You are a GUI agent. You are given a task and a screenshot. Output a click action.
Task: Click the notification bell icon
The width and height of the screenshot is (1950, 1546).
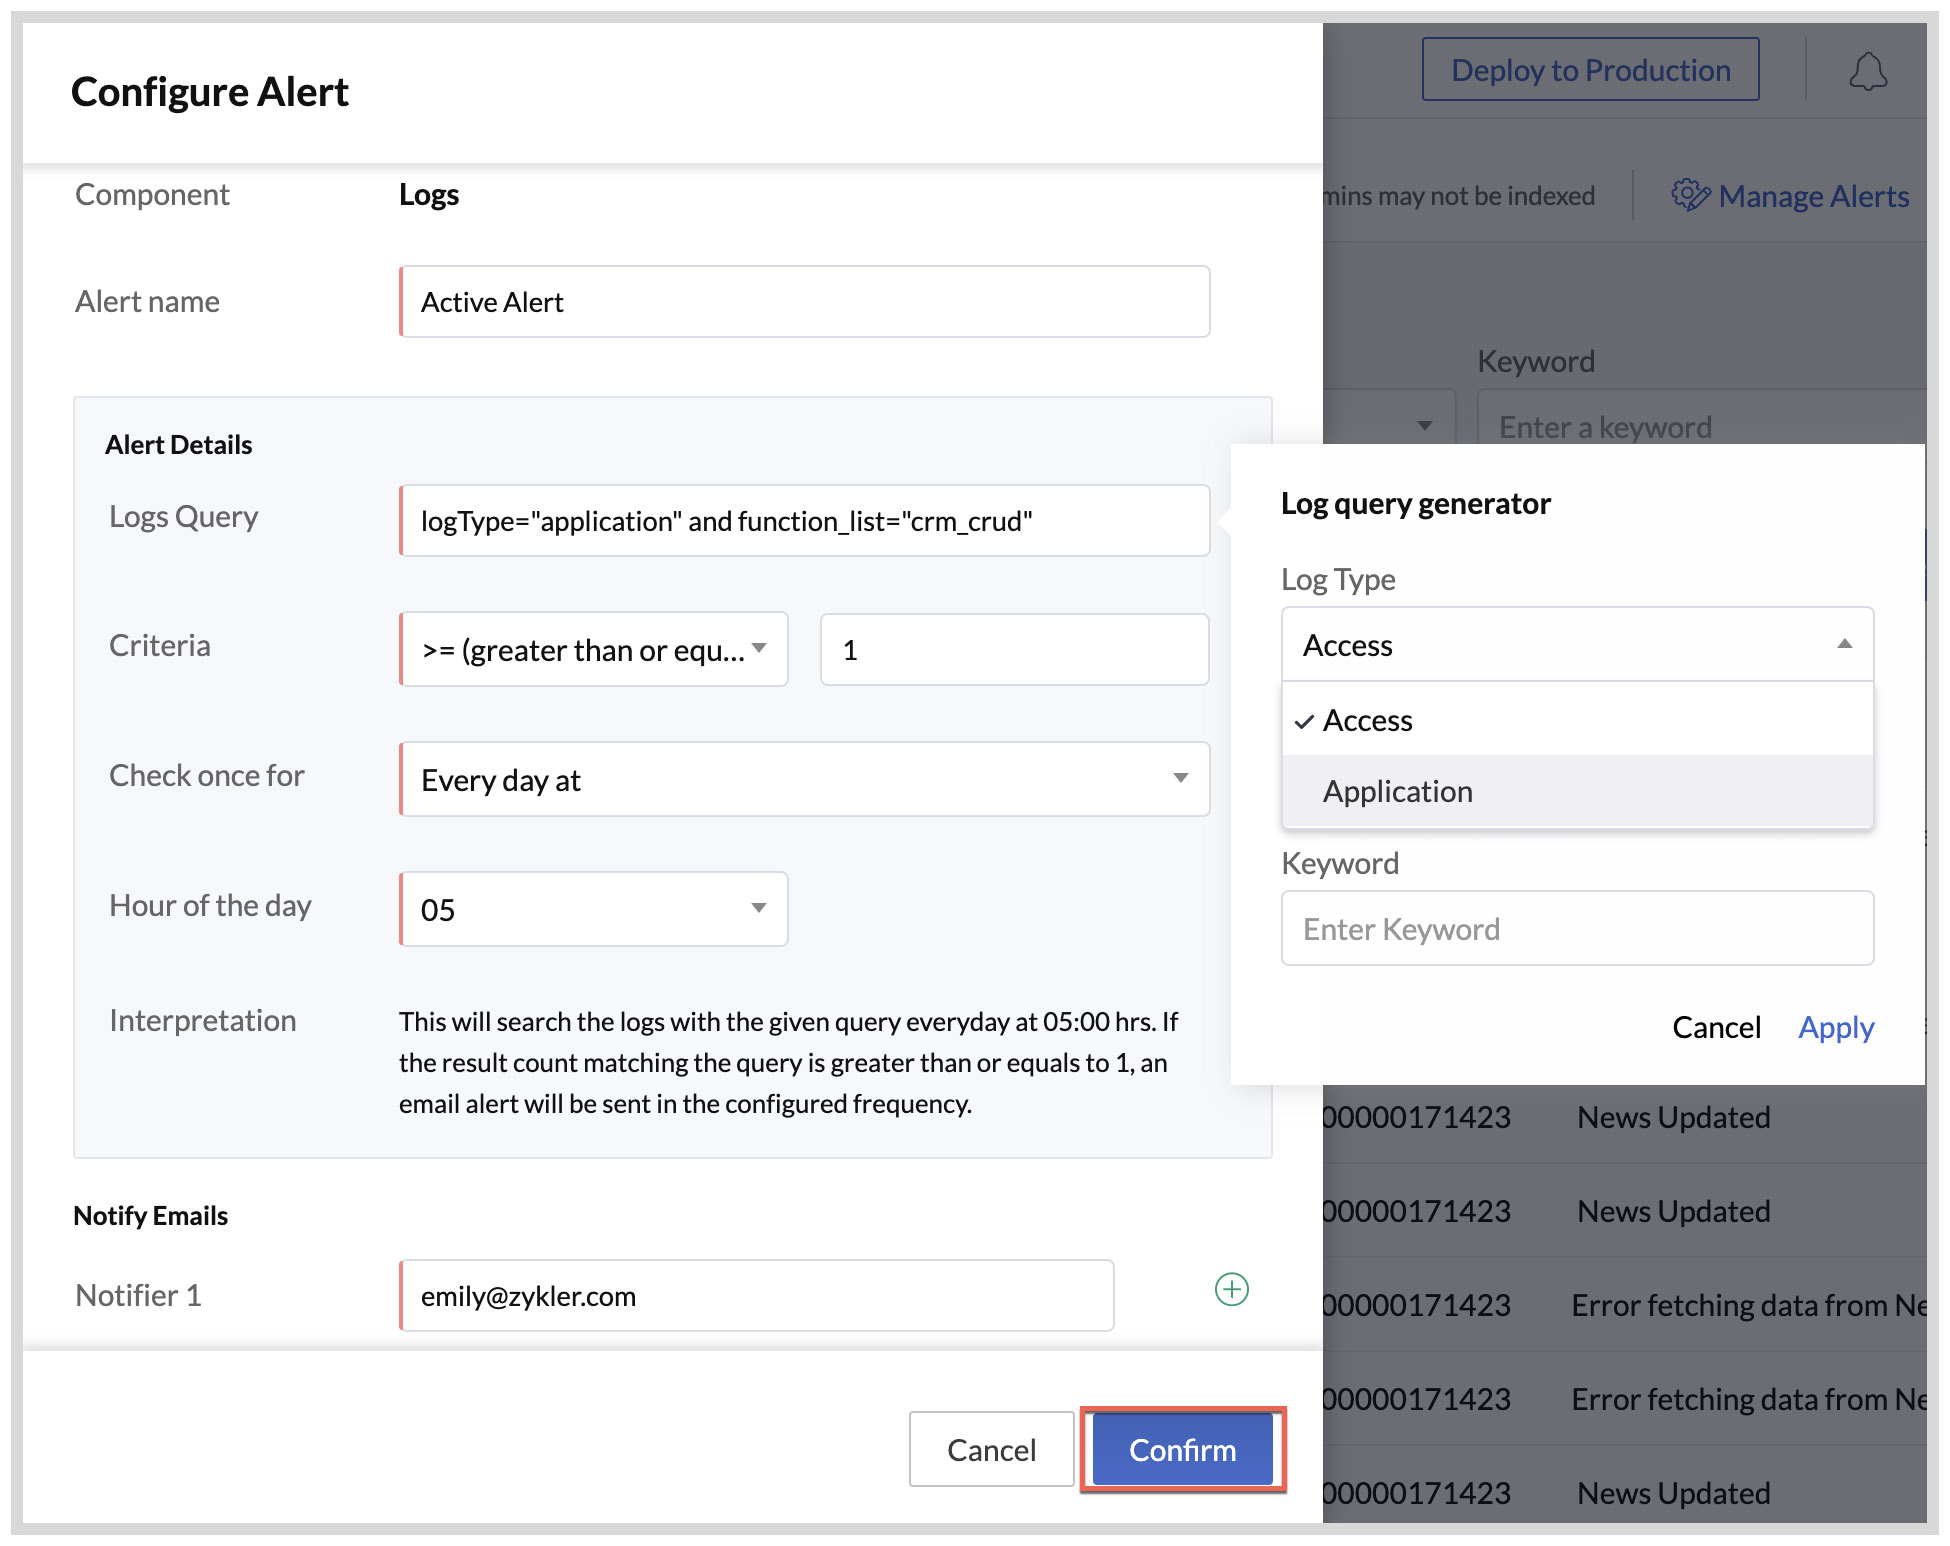1866,72
